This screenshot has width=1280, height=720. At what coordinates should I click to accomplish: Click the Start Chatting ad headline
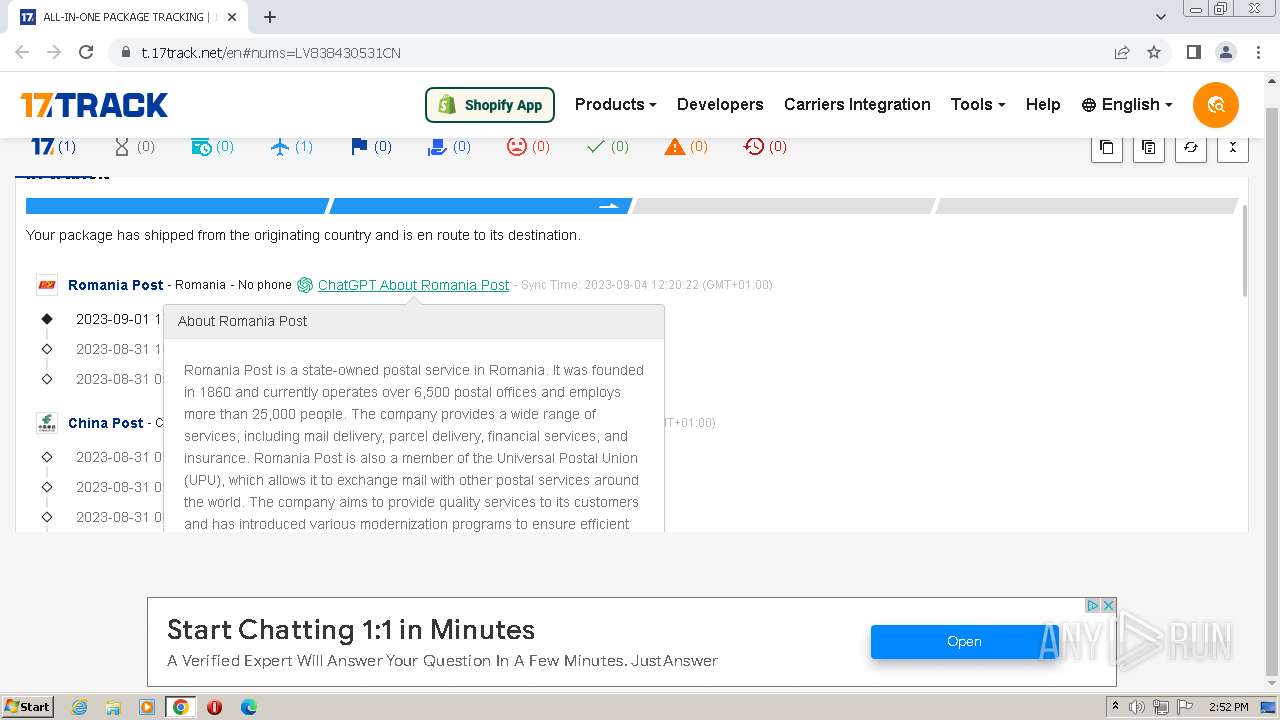(x=351, y=630)
